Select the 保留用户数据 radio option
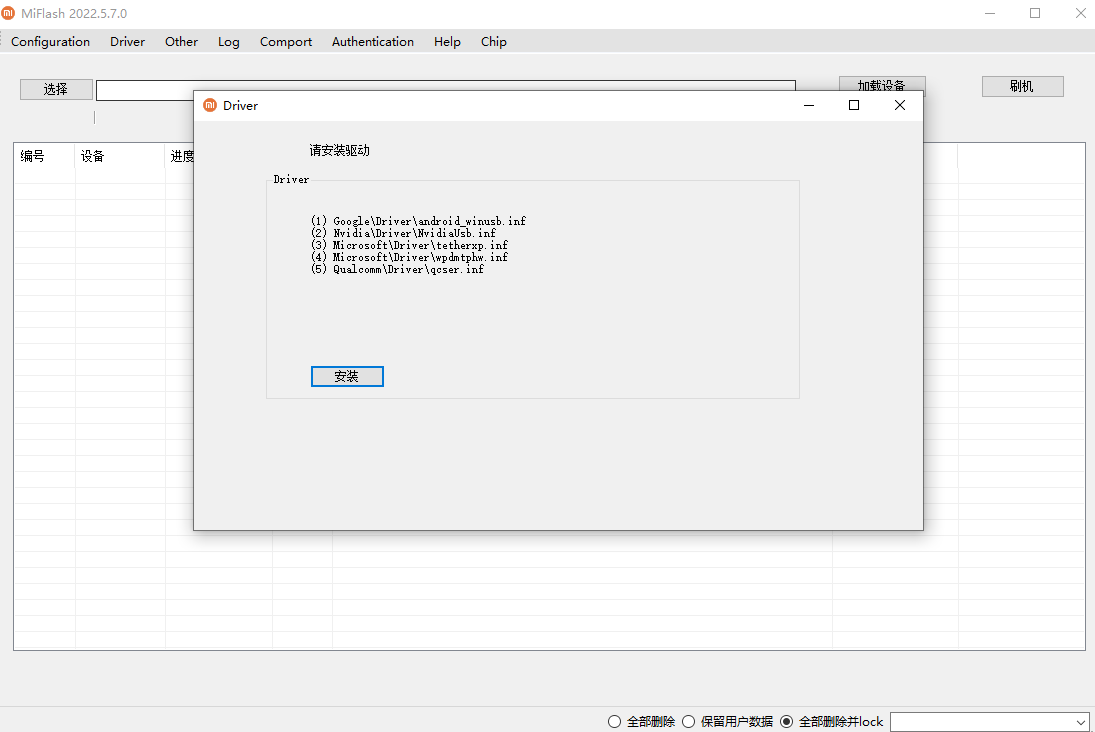The width and height of the screenshot is (1095, 732). tap(689, 722)
